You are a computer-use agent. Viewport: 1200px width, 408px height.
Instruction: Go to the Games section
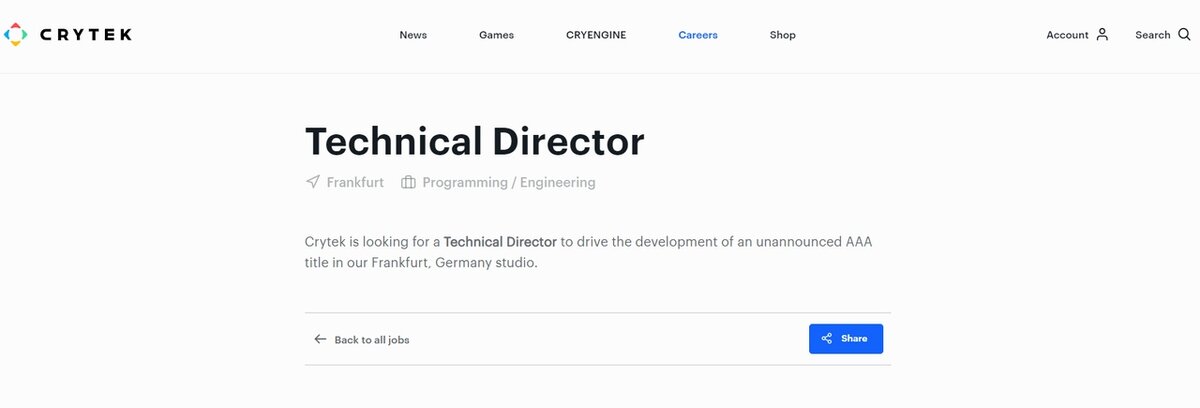[496, 35]
